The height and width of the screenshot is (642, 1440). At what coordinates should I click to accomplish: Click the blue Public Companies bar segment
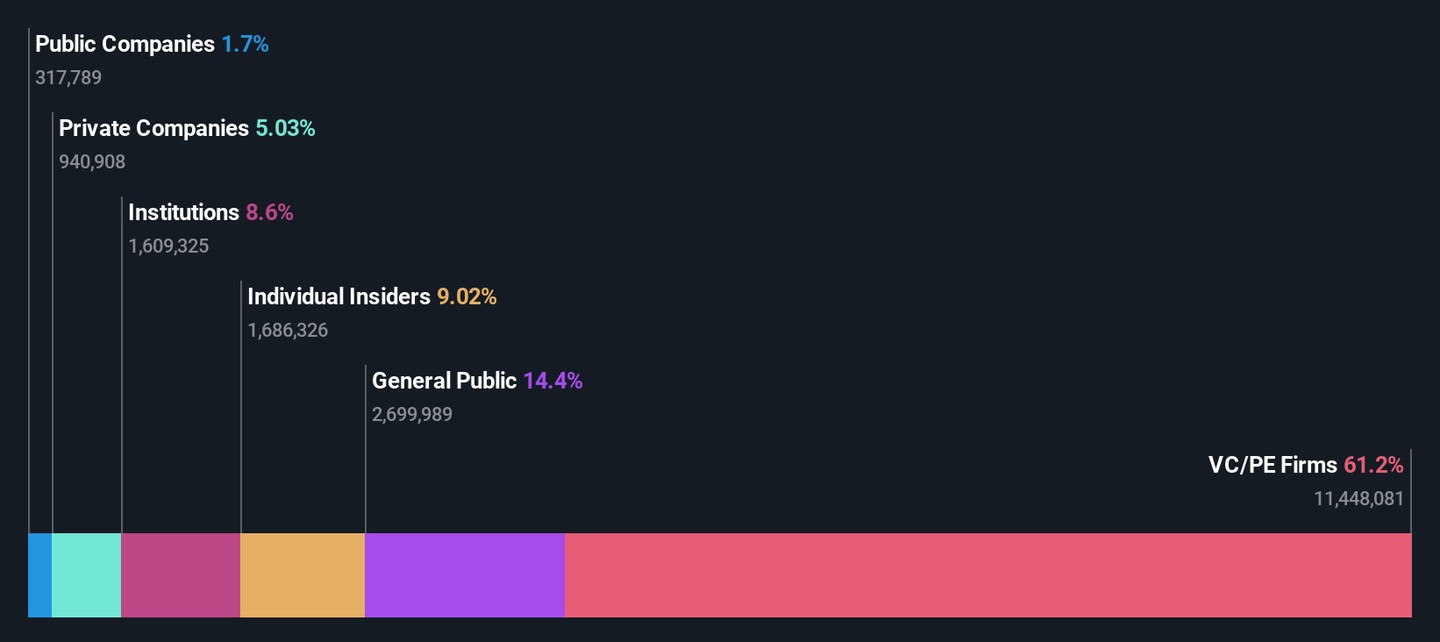[x=40, y=575]
